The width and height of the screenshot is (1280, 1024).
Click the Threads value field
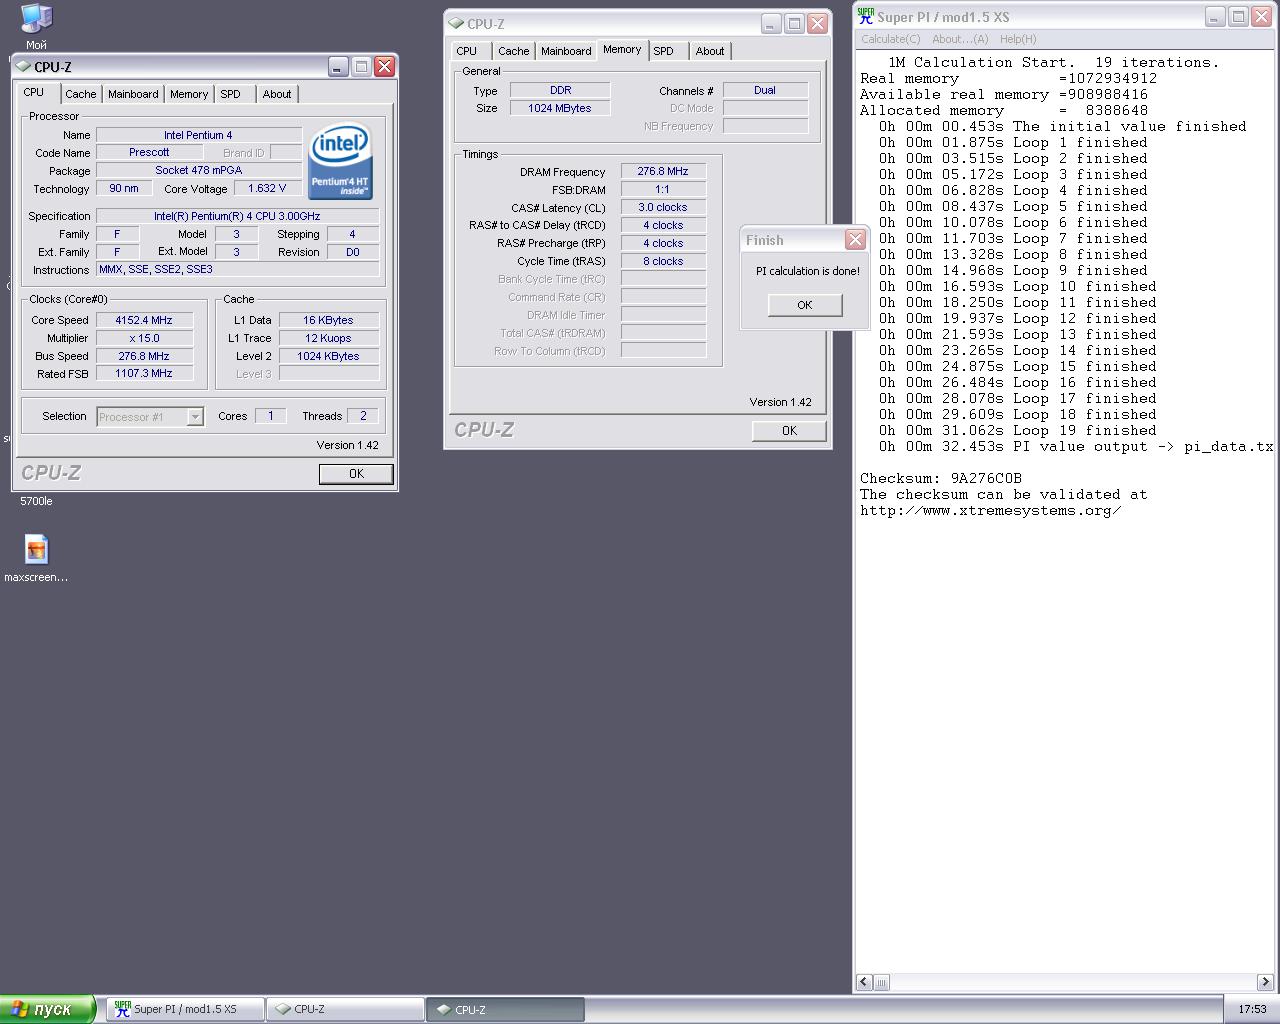click(x=363, y=416)
